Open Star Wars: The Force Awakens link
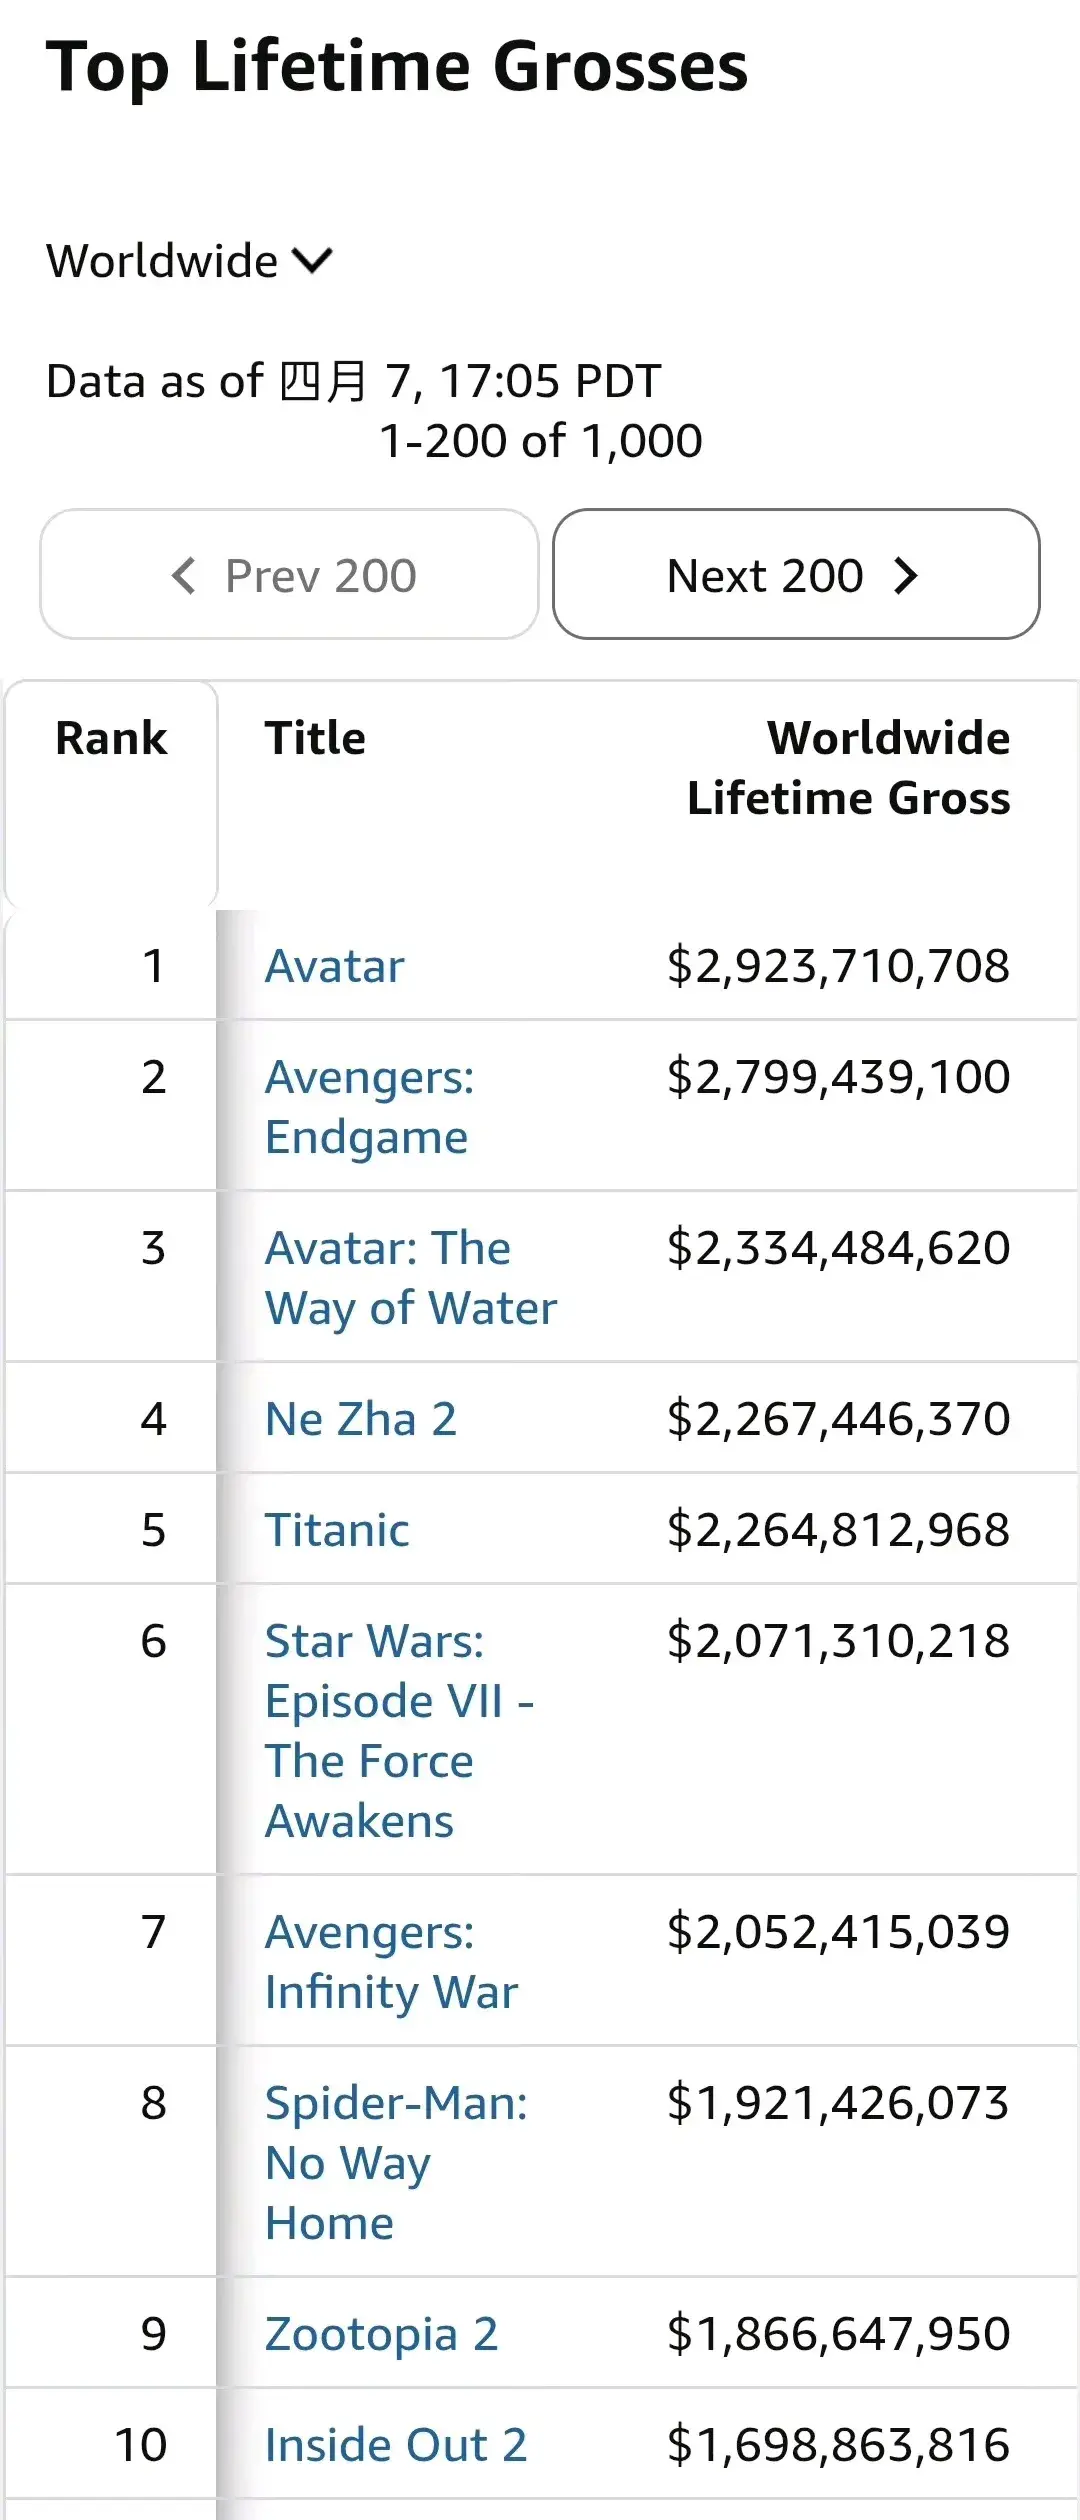Image resolution: width=1080 pixels, height=2520 pixels. pyautogui.click(x=398, y=1731)
